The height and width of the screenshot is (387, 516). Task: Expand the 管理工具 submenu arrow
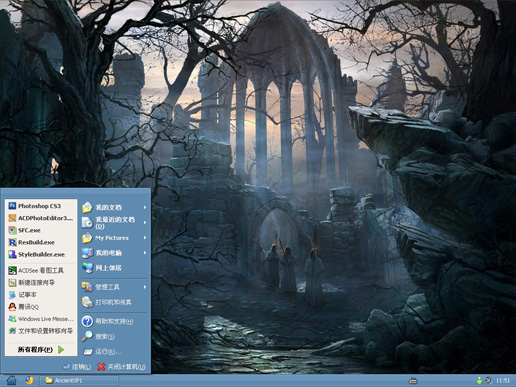click(145, 287)
